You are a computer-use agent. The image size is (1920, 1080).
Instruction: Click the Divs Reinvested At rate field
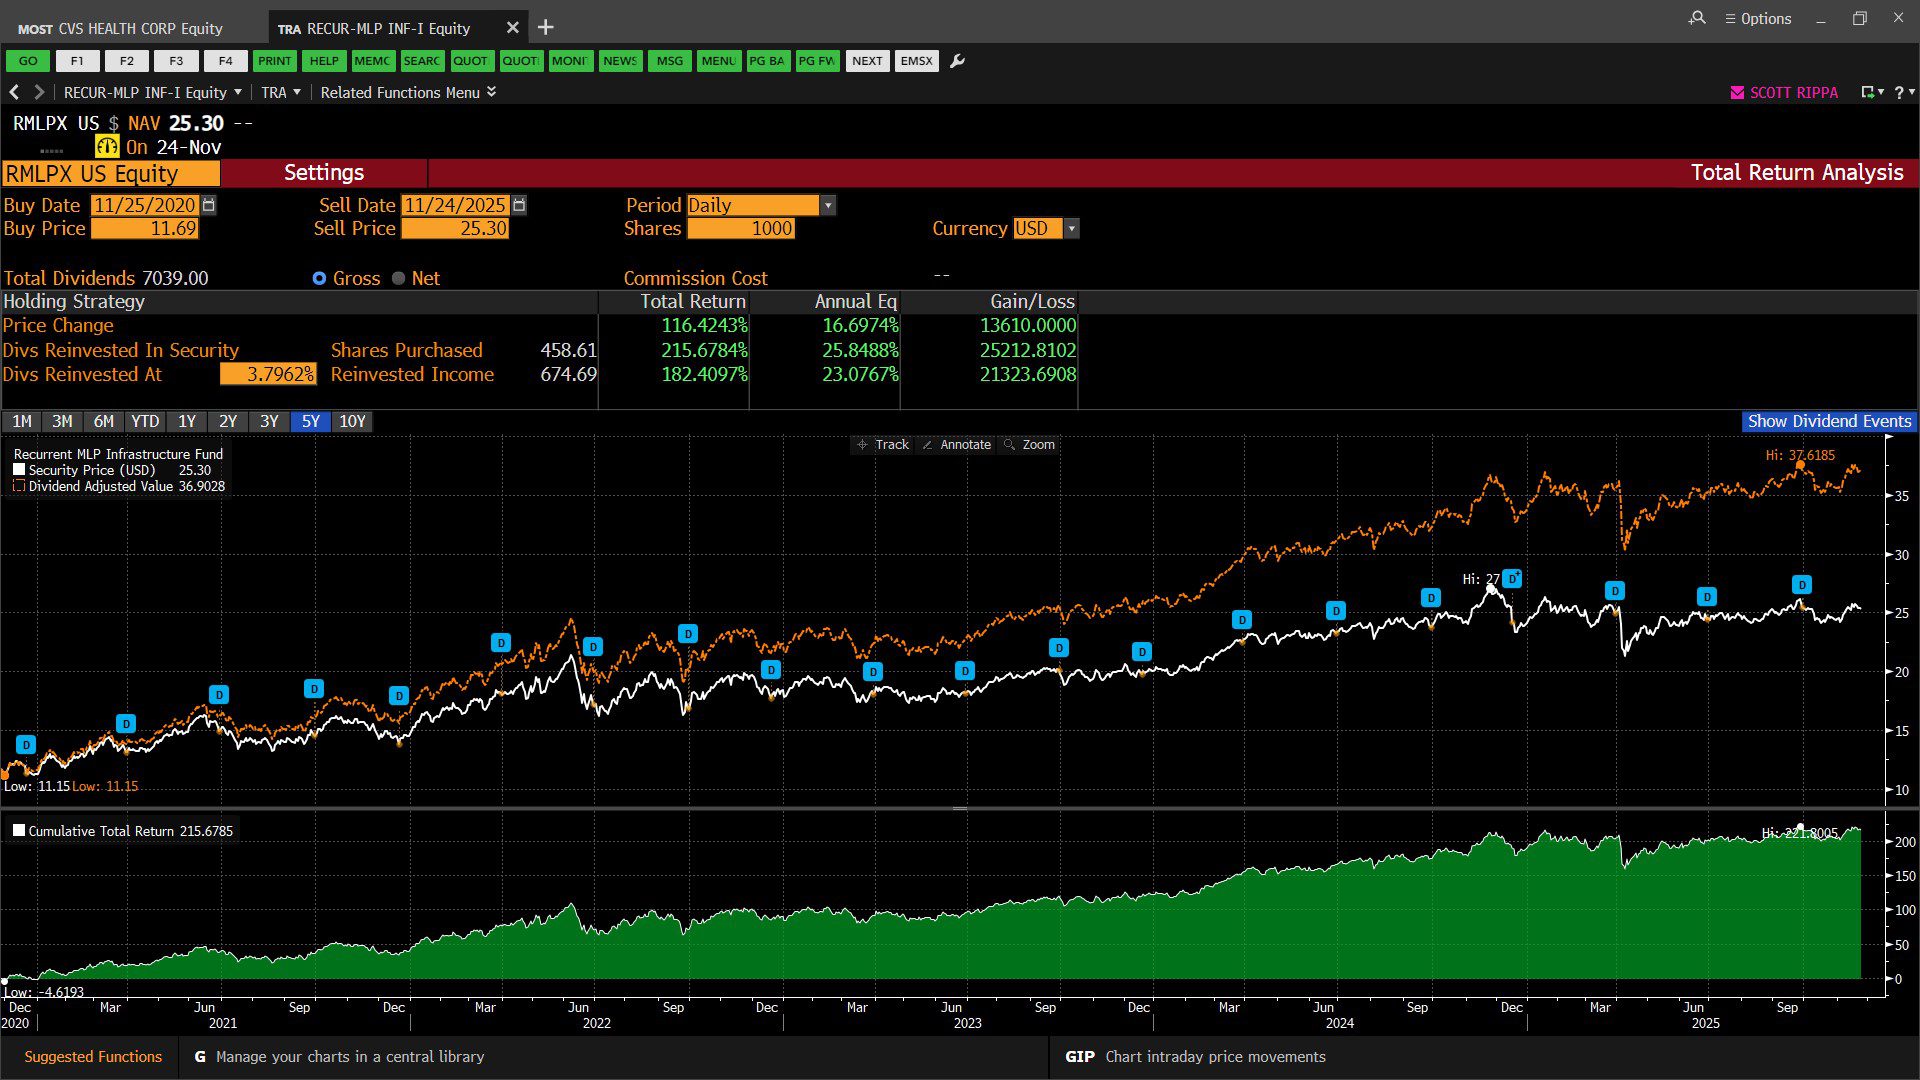tap(268, 374)
